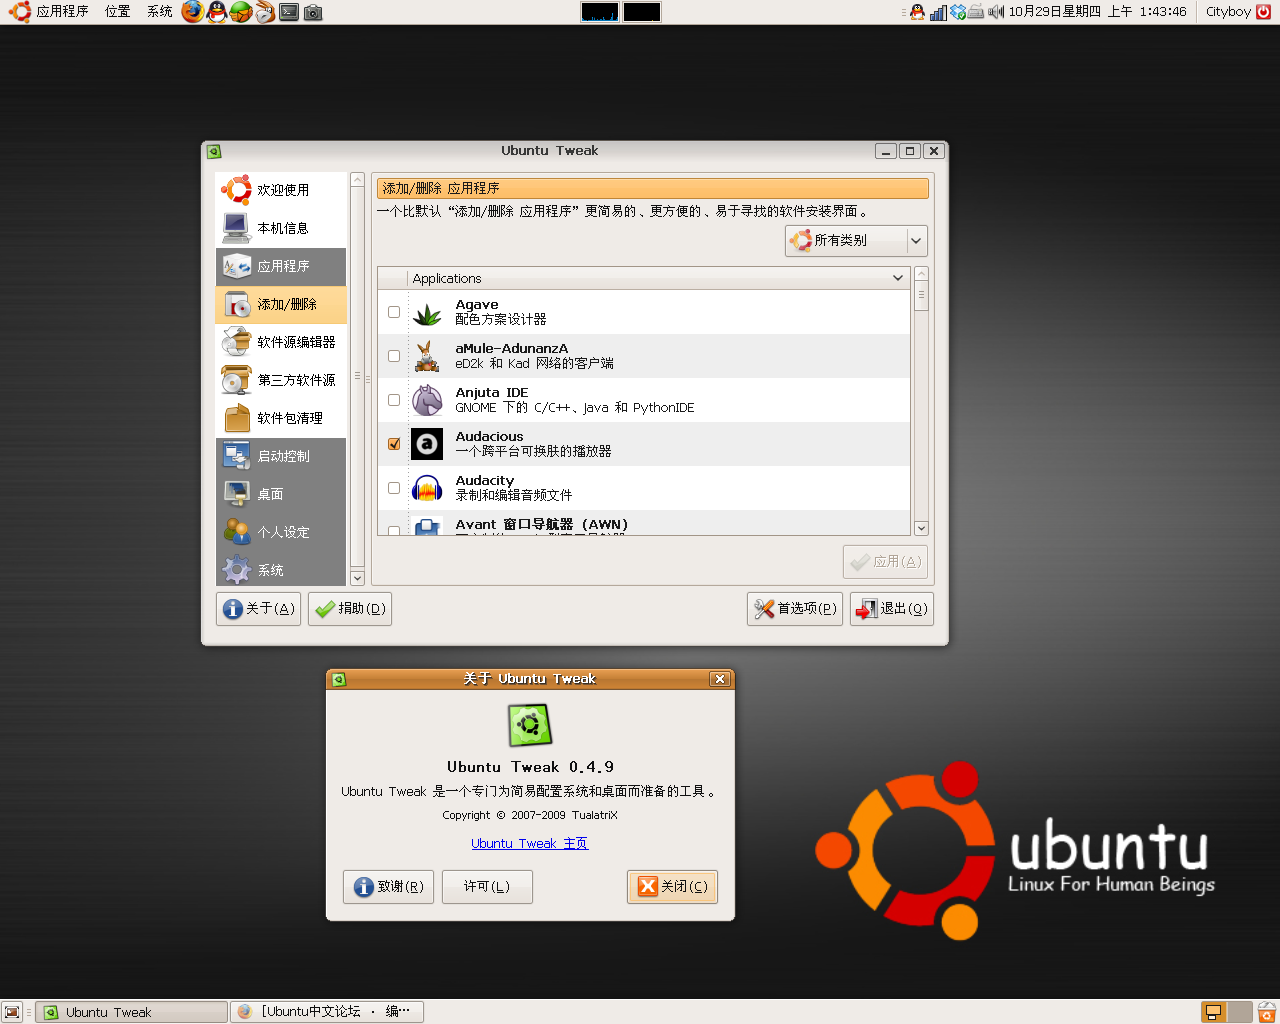
Task: Click the show desktop button in taskbar
Action: click(12, 1012)
